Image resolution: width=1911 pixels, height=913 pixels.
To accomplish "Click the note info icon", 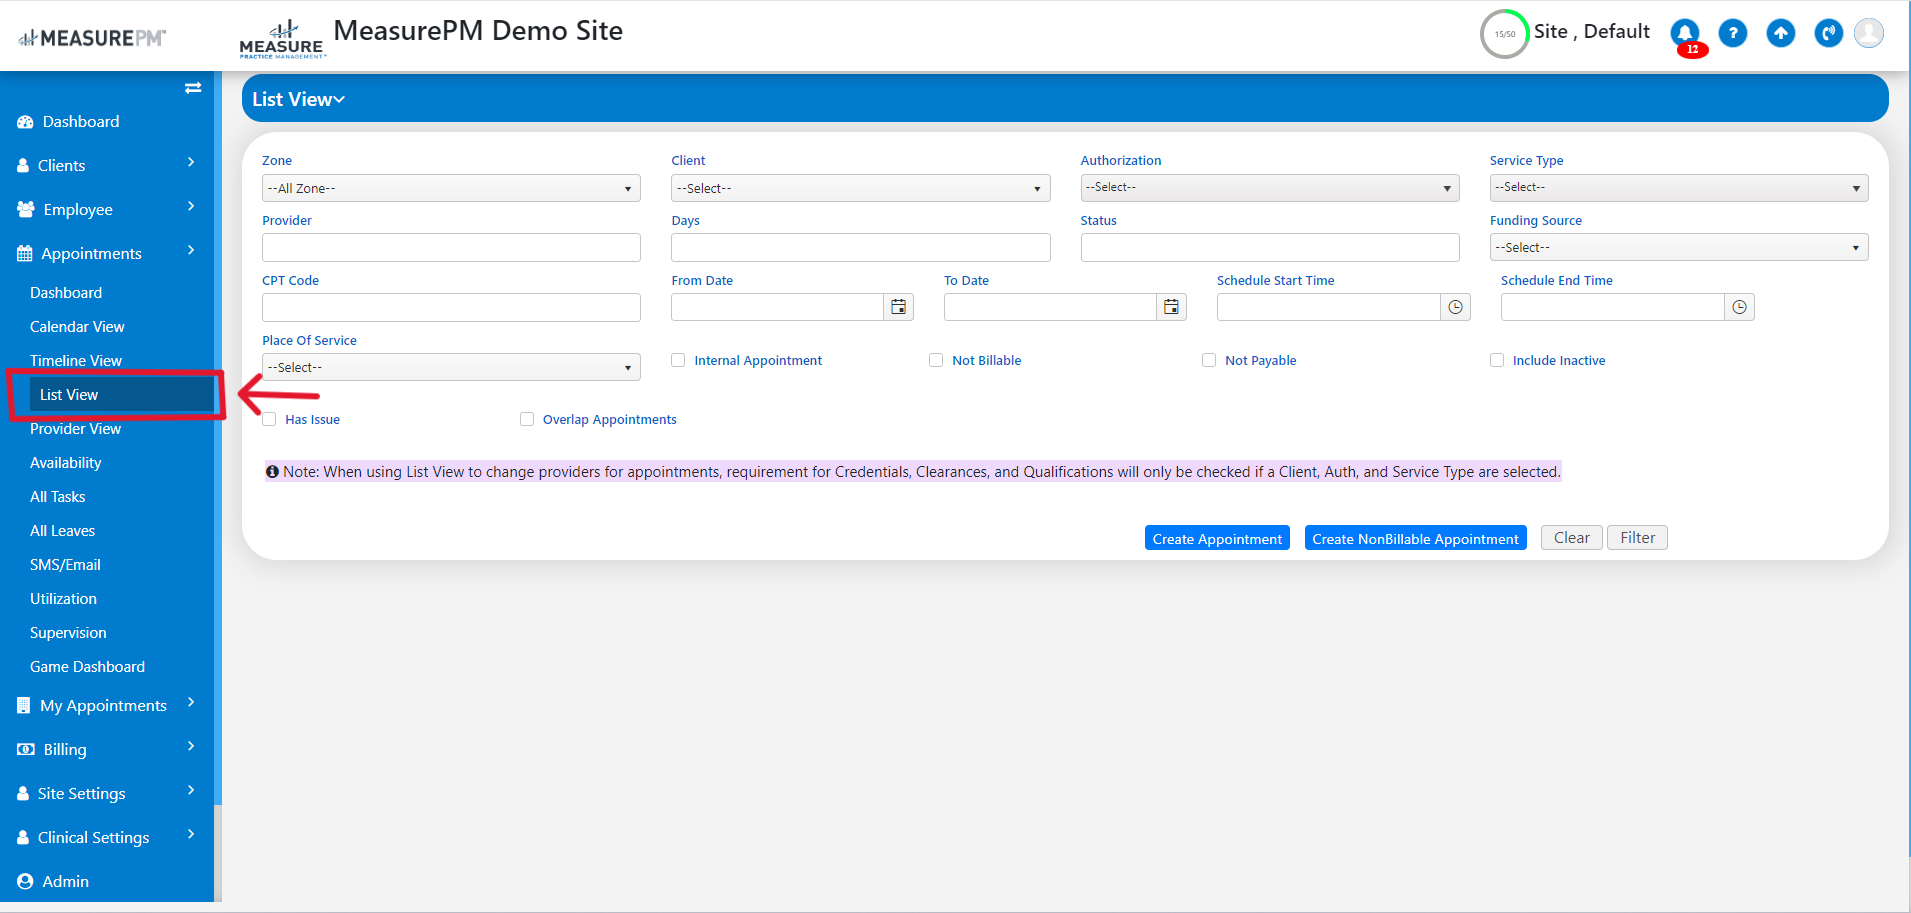I will point(272,472).
